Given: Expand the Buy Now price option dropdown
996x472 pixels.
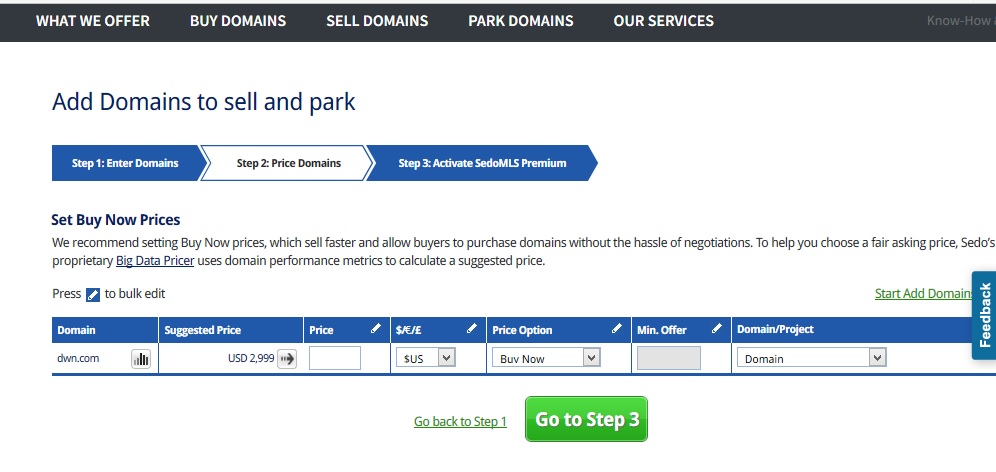Looking at the screenshot, I should 545,358.
